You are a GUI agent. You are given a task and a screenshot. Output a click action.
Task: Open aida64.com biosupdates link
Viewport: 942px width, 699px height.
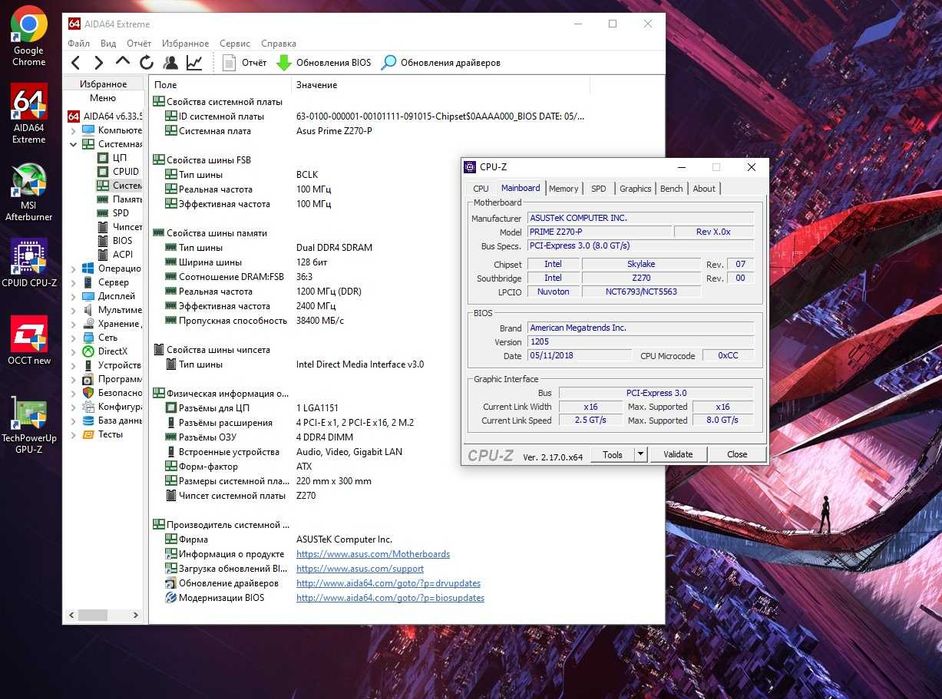pyautogui.click(x=390, y=598)
